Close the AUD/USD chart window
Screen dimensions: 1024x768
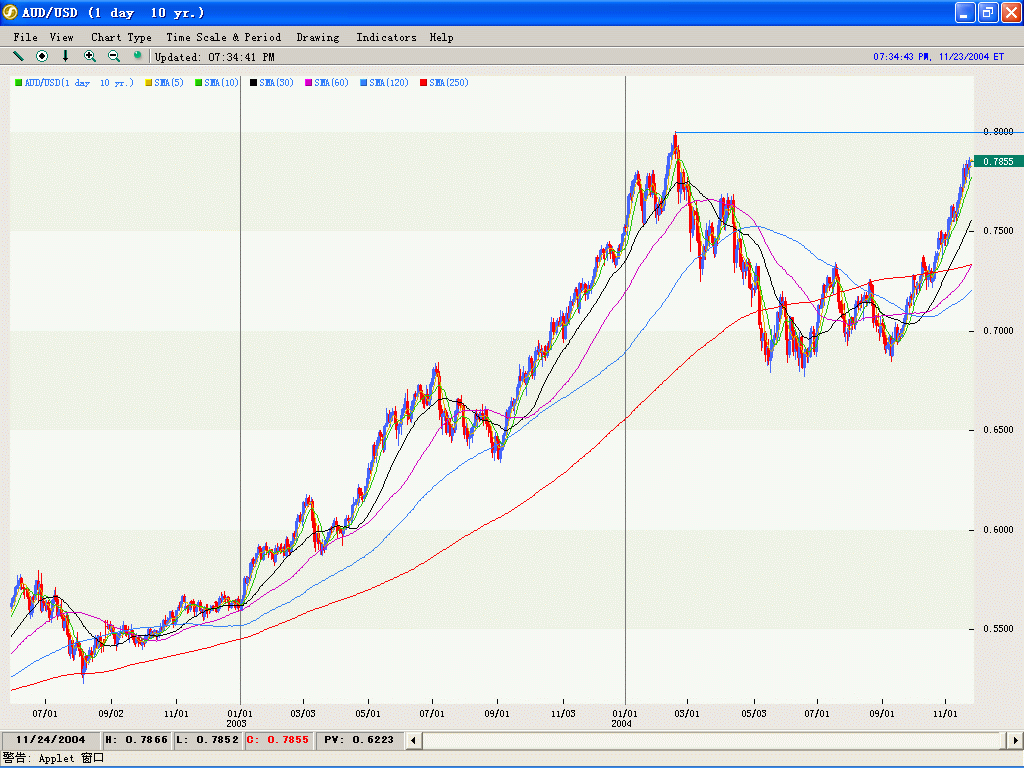point(1011,12)
